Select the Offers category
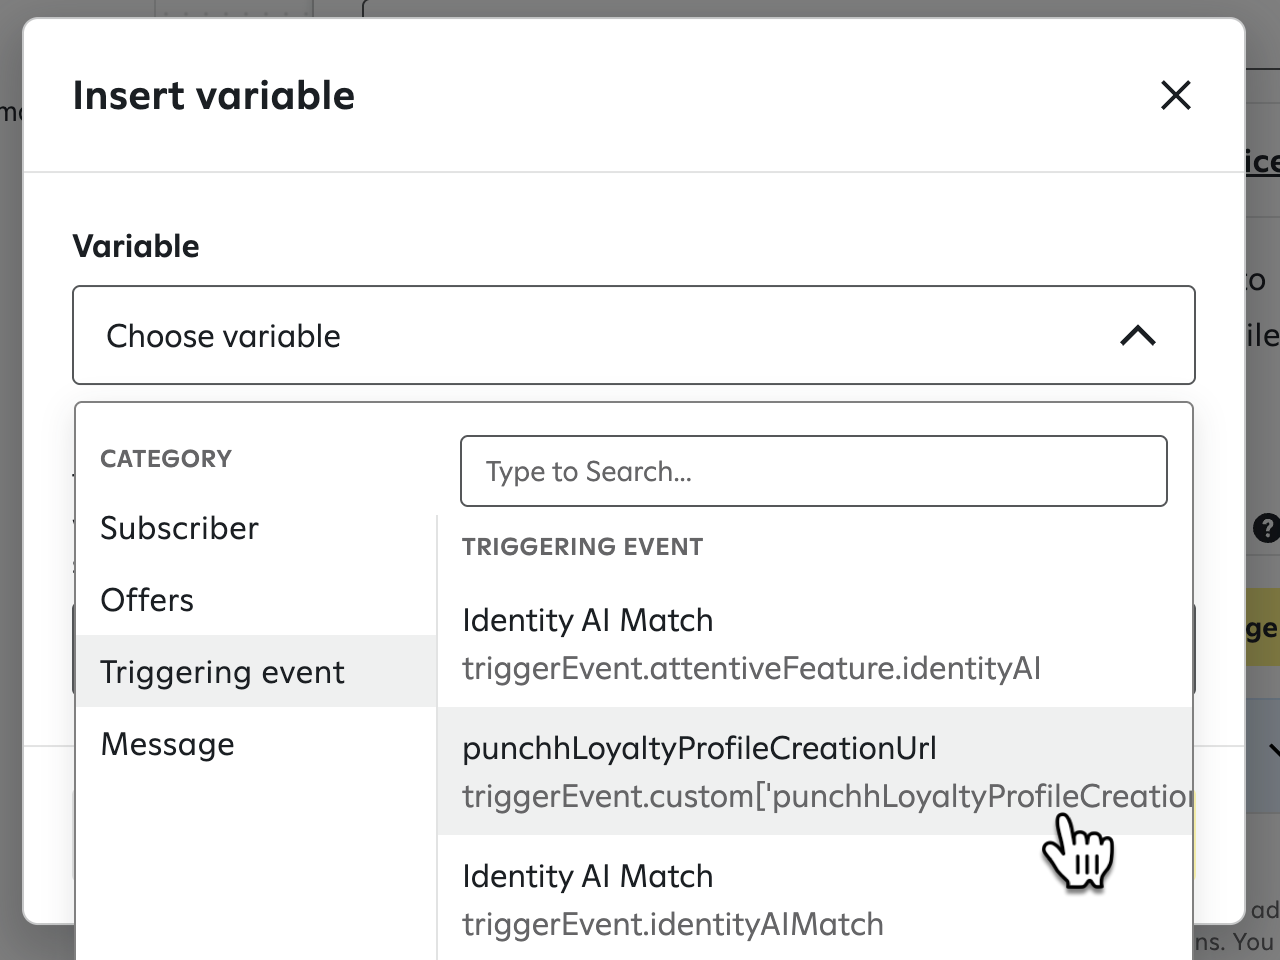Screen dimensions: 1280x960 (257, 600)
